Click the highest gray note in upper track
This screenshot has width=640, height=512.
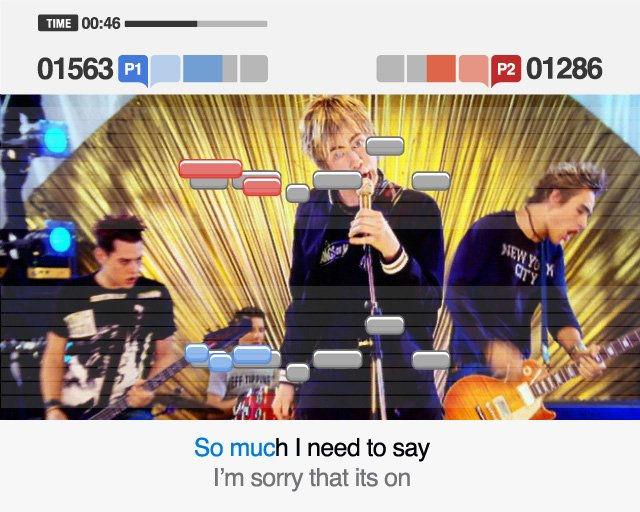tap(385, 147)
